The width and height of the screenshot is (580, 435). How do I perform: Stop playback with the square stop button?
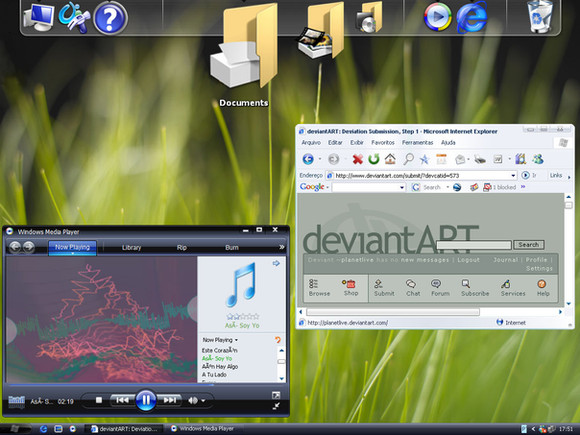click(x=99, y=400)
